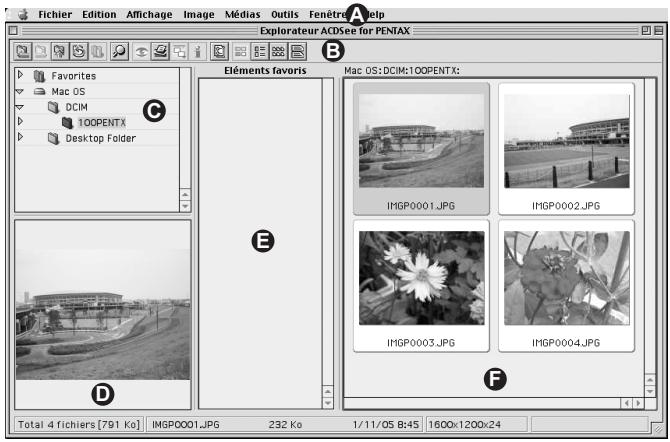Click the 232 Ko size in the status bar
670x442 pixels.
[x=285, y=424]
